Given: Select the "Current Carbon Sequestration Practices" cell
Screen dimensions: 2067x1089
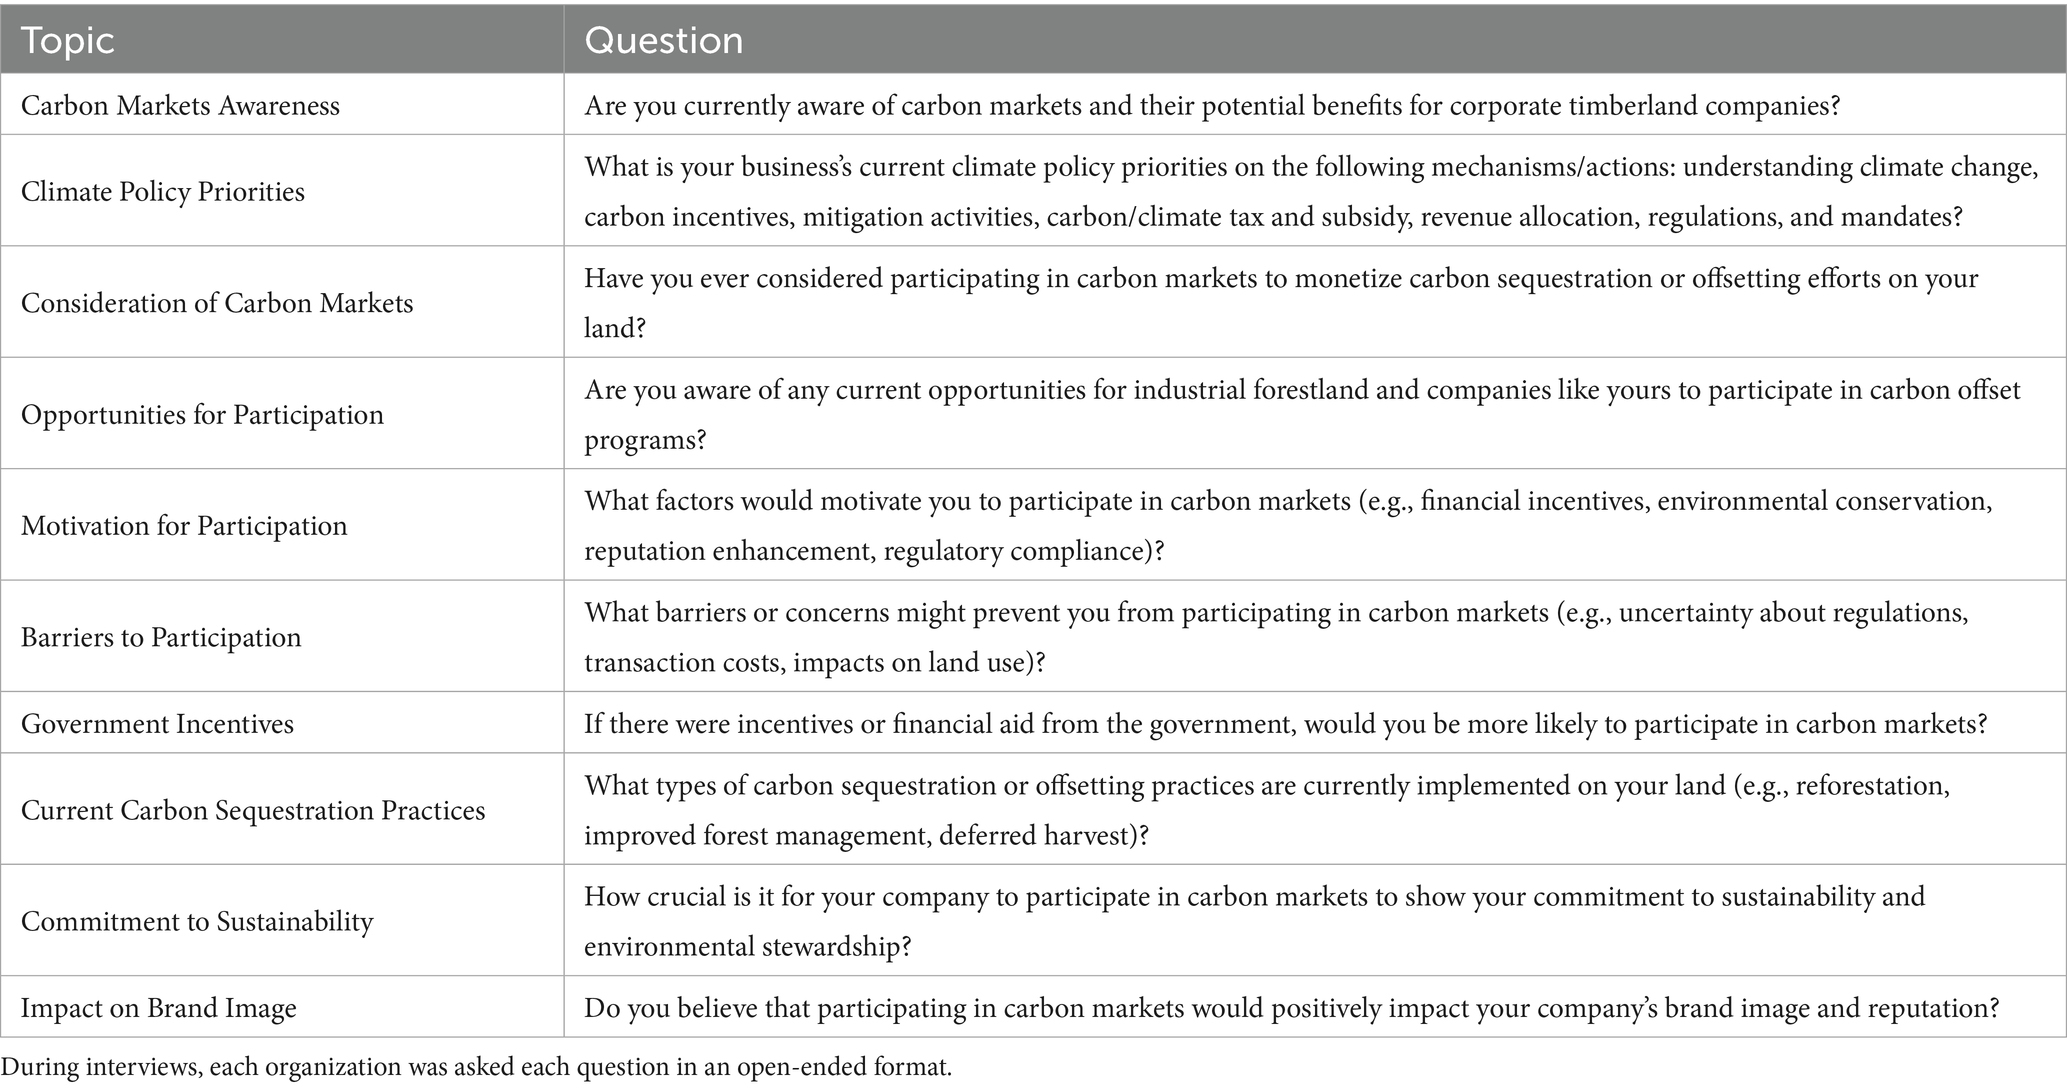Looking at the screenshot, I should pos(253,809).
